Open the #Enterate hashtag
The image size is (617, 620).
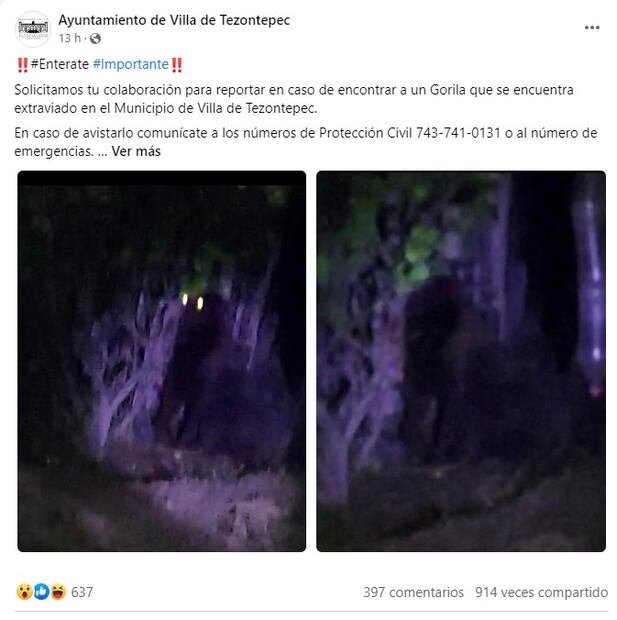[60, 64]
